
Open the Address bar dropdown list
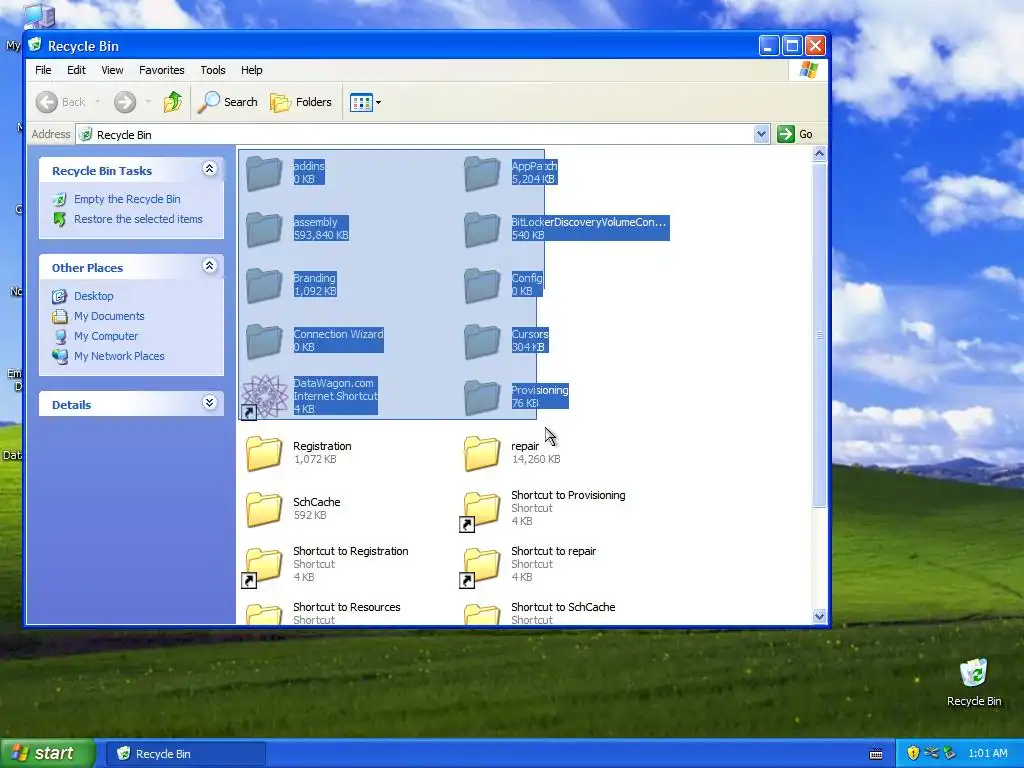click(761, 134)
